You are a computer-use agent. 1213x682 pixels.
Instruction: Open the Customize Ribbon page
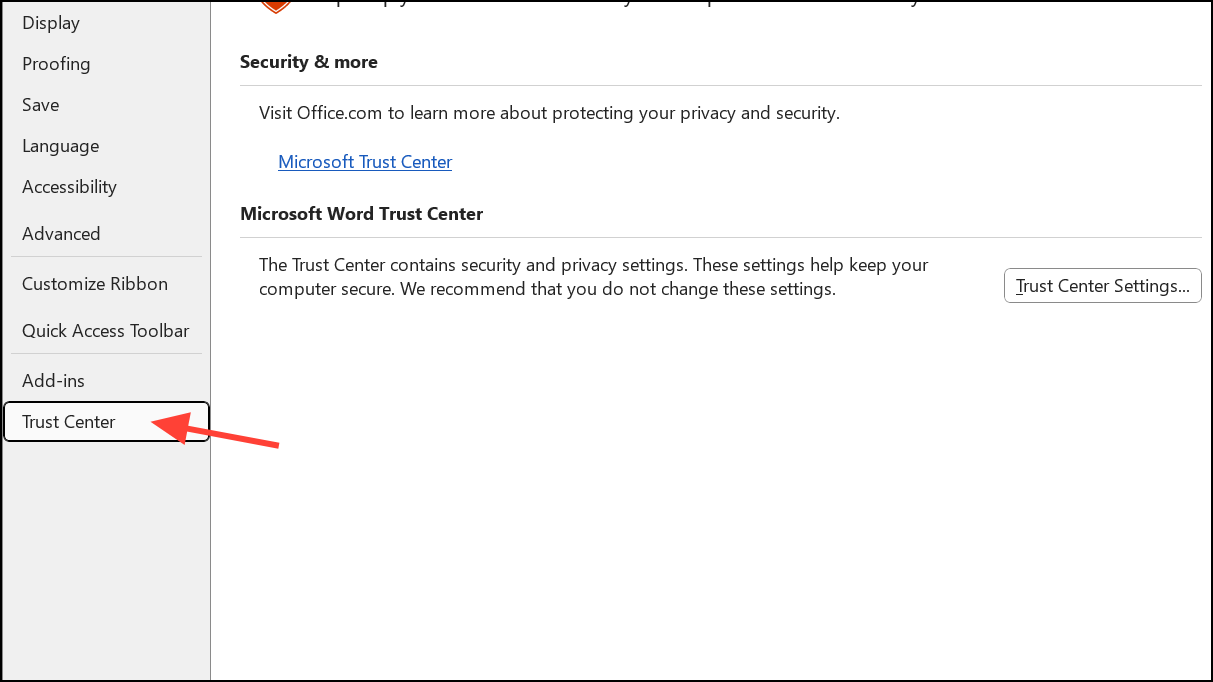coord(95,284)
